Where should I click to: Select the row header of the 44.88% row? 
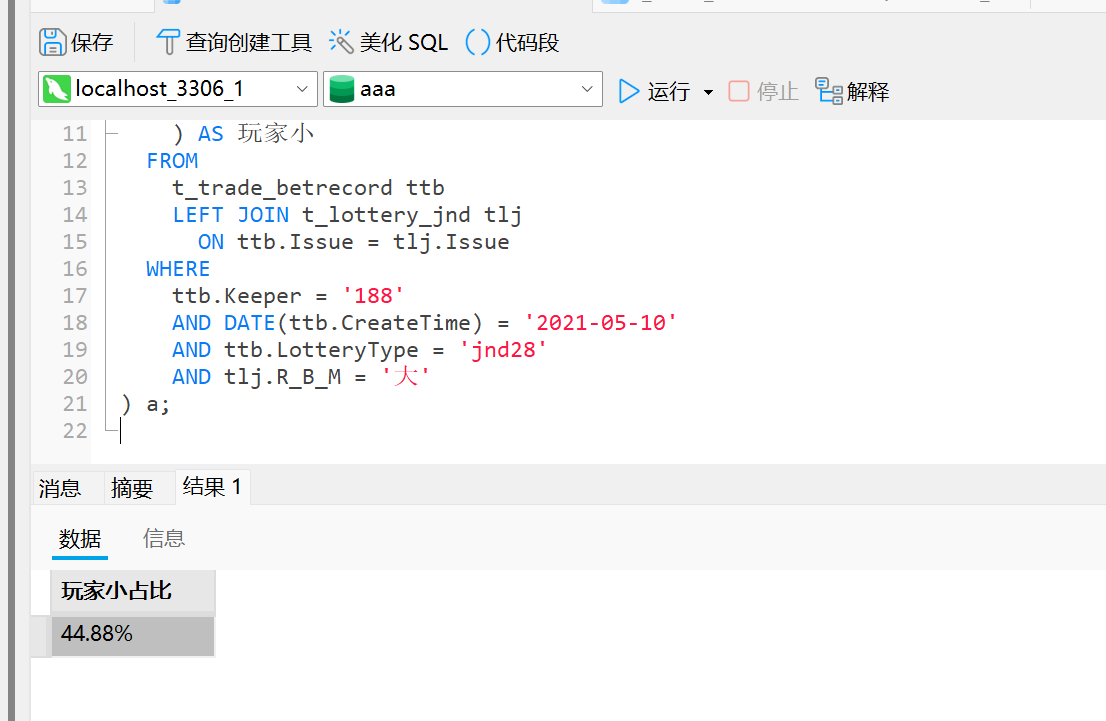click(41, 636)
